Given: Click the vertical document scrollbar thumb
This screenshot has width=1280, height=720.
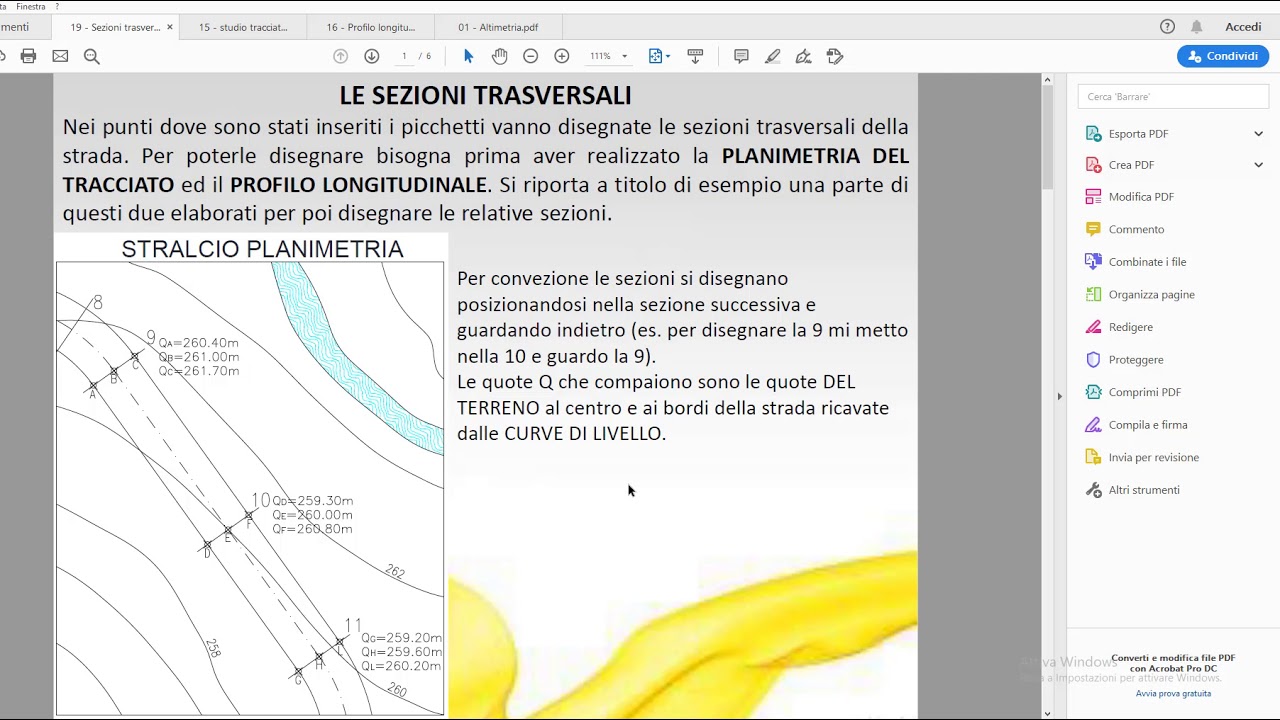Looking at the screenshot, I should click(1047, 137).
